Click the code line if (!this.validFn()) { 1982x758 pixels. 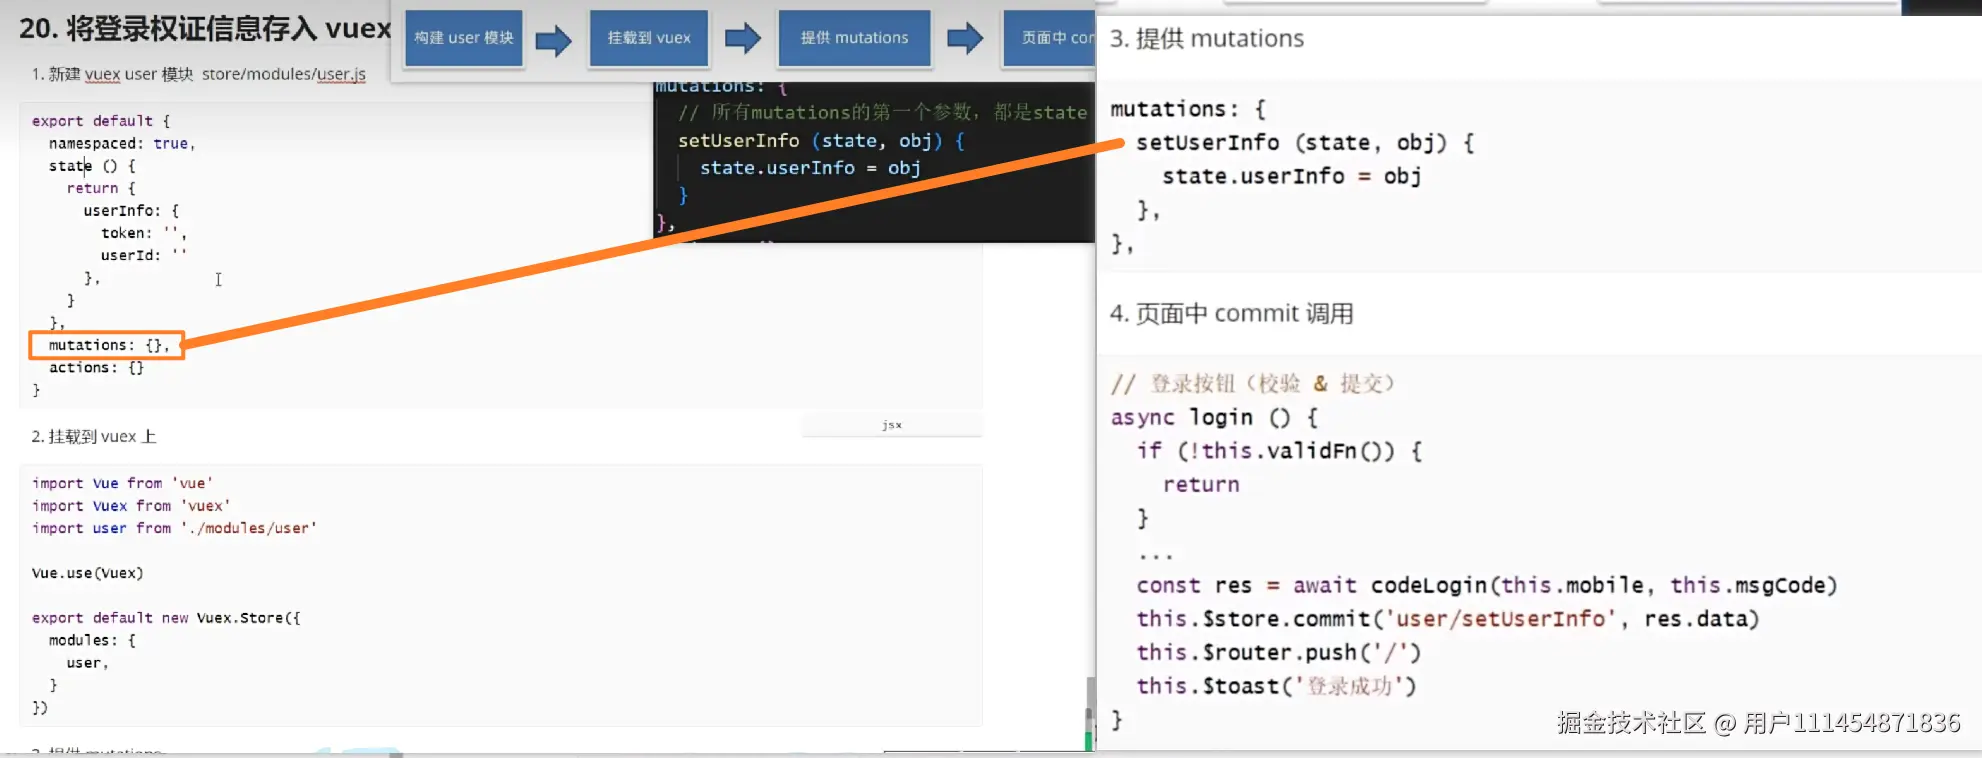[x=1279, y=450]
